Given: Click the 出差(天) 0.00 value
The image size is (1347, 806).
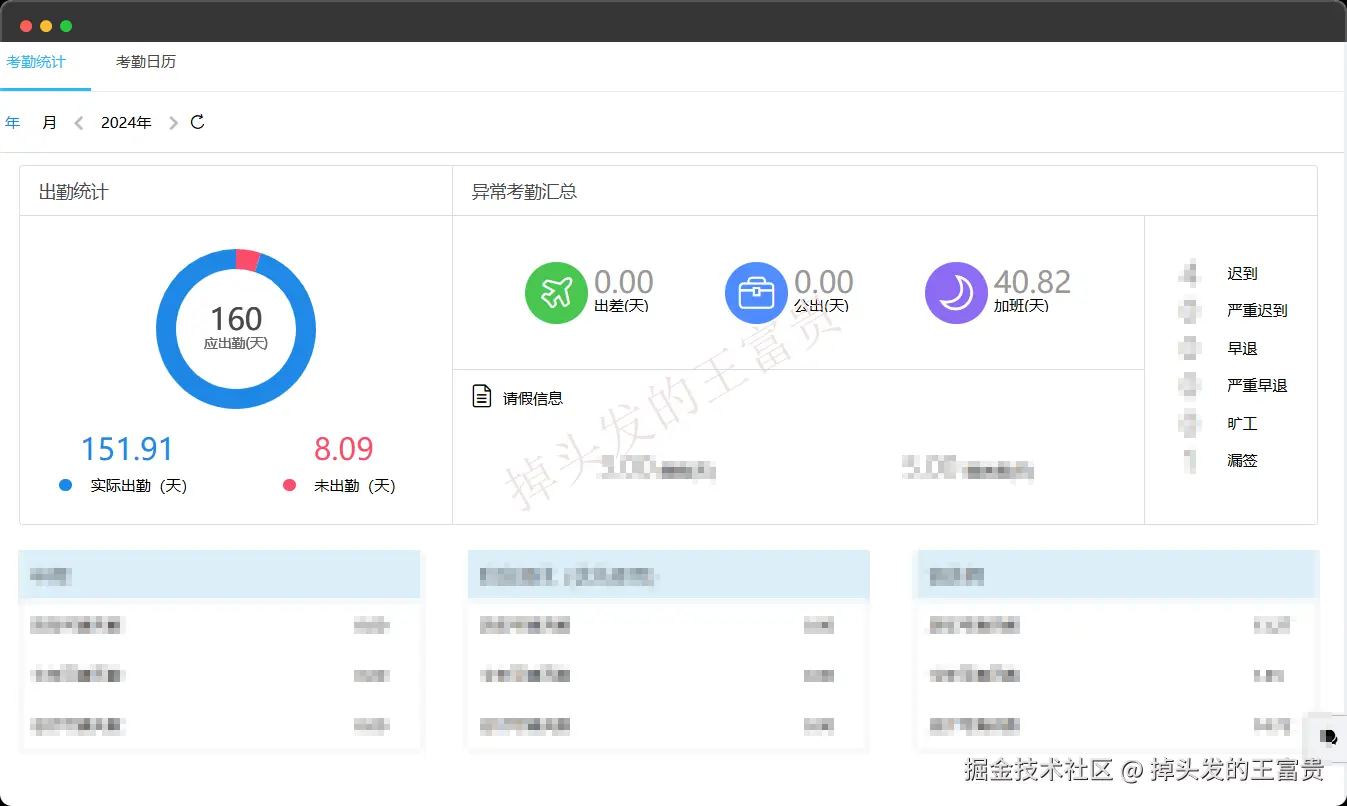Looking at the screenshot, I should tap(624, 282).
